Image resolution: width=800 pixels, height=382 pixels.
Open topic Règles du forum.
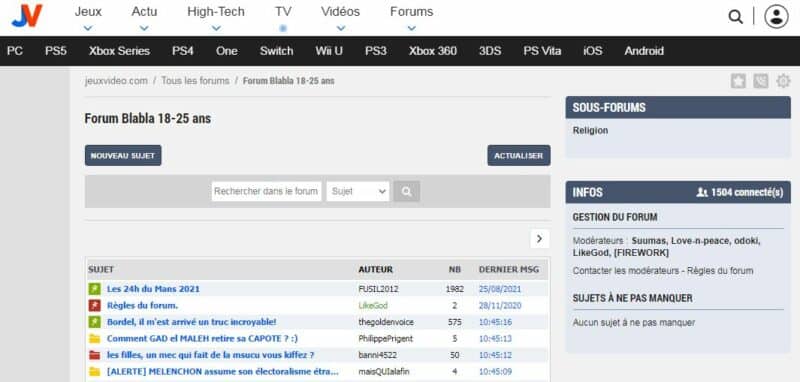coord(142,305)
